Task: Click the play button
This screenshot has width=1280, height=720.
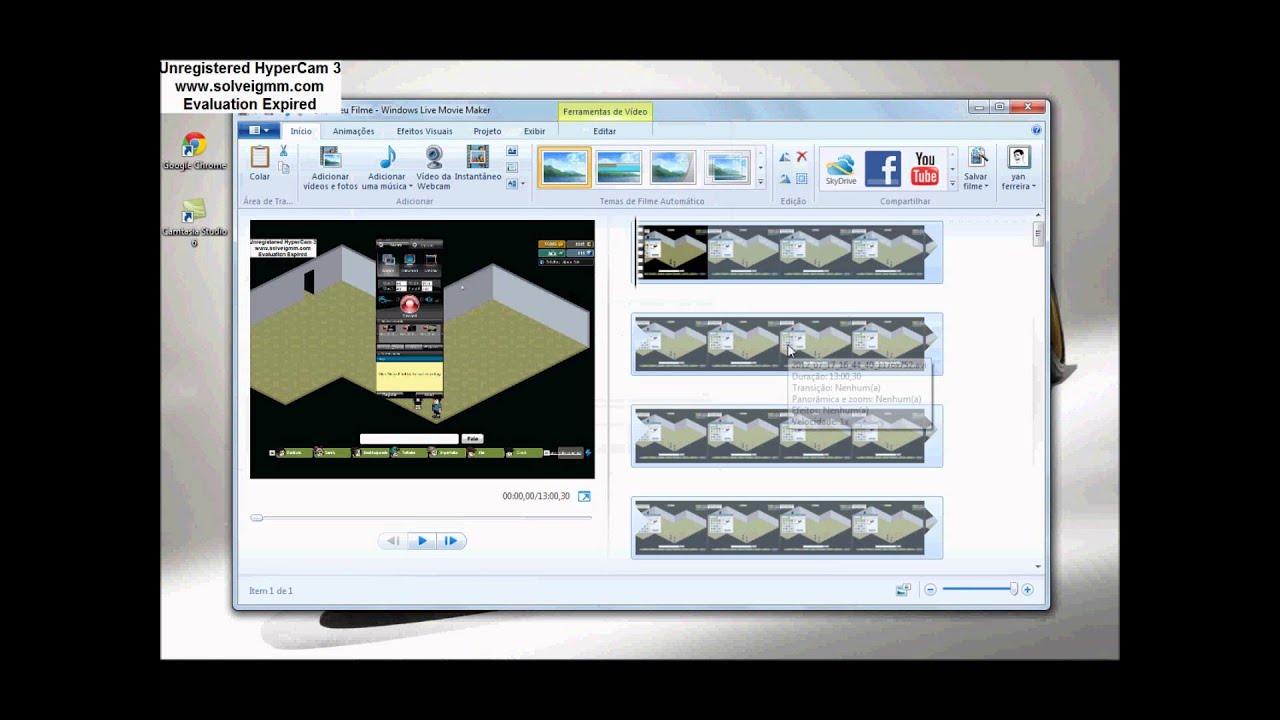Action: click(x=422, y=541)
